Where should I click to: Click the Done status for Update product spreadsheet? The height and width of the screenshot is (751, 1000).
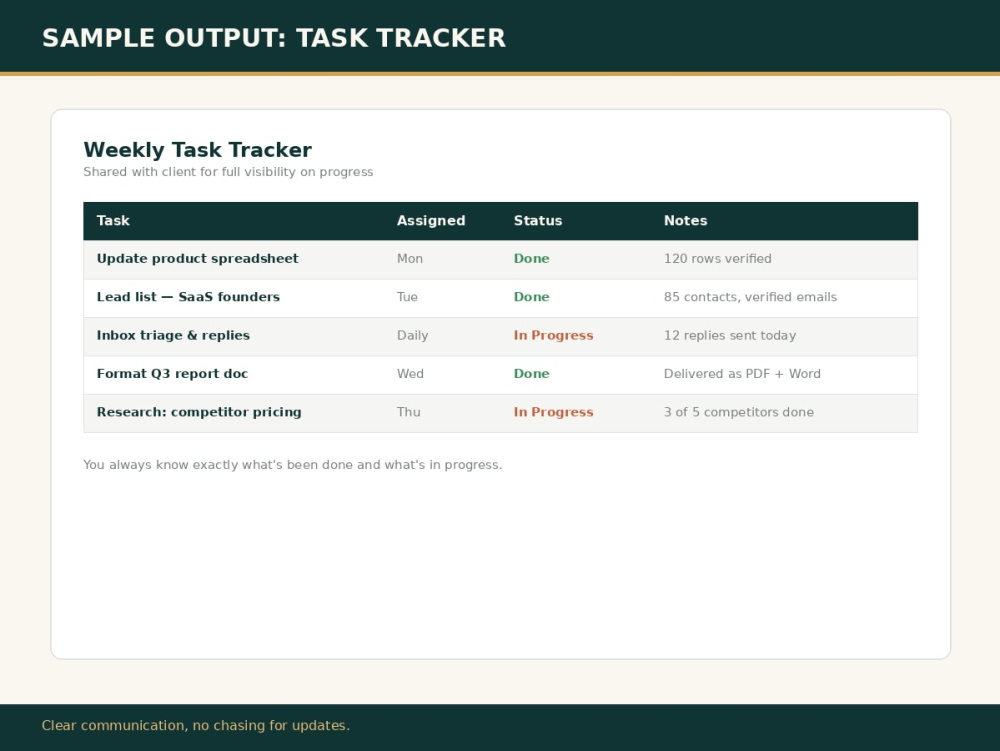tap(531, 259)
